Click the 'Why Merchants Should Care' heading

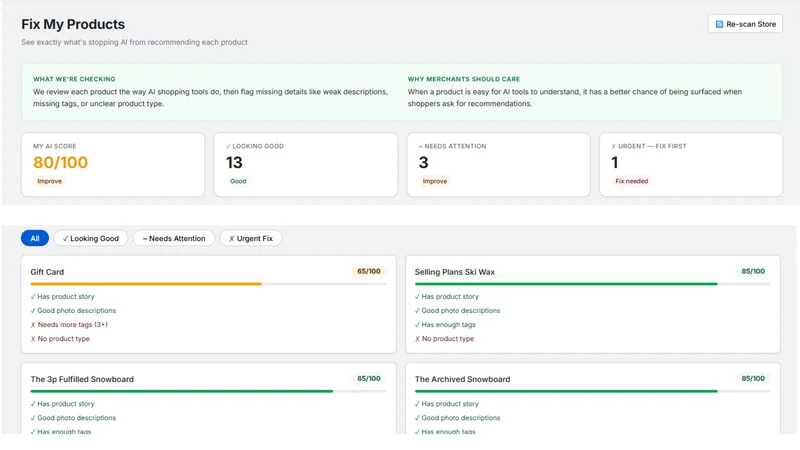tap(463, 79)
